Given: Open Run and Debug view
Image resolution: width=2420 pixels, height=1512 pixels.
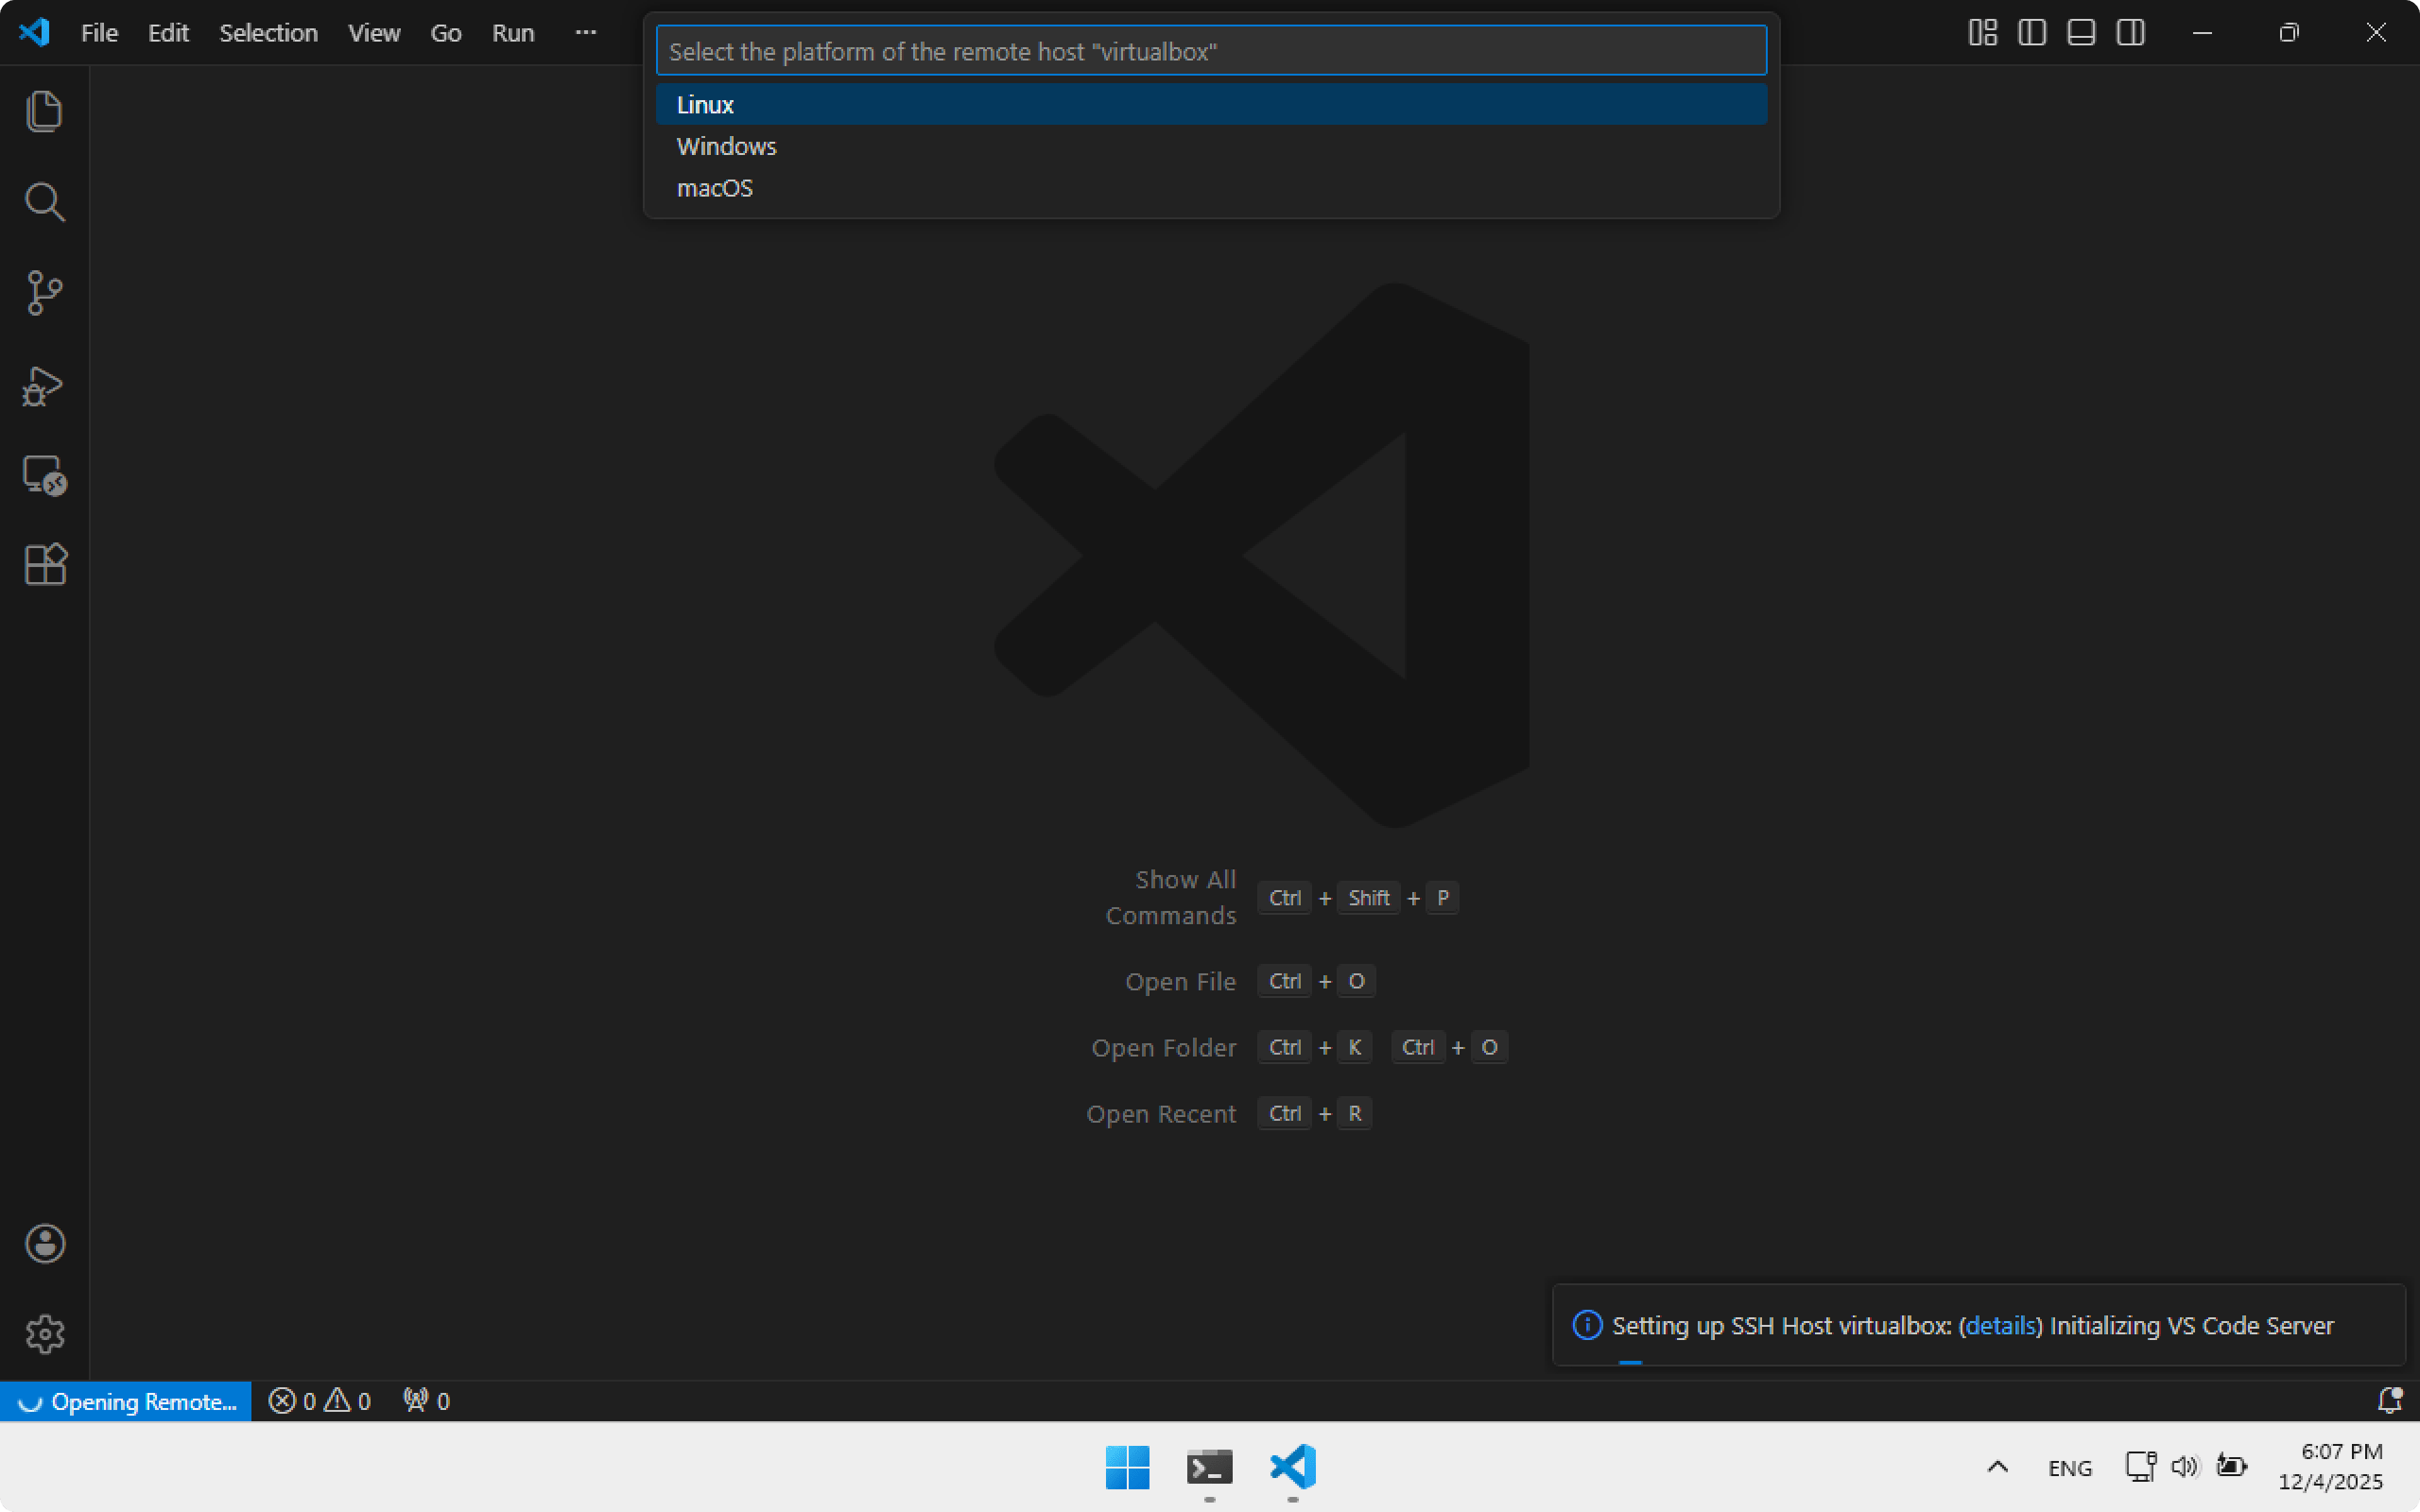Looking at the screenshot, I should [x=44, y=385].
